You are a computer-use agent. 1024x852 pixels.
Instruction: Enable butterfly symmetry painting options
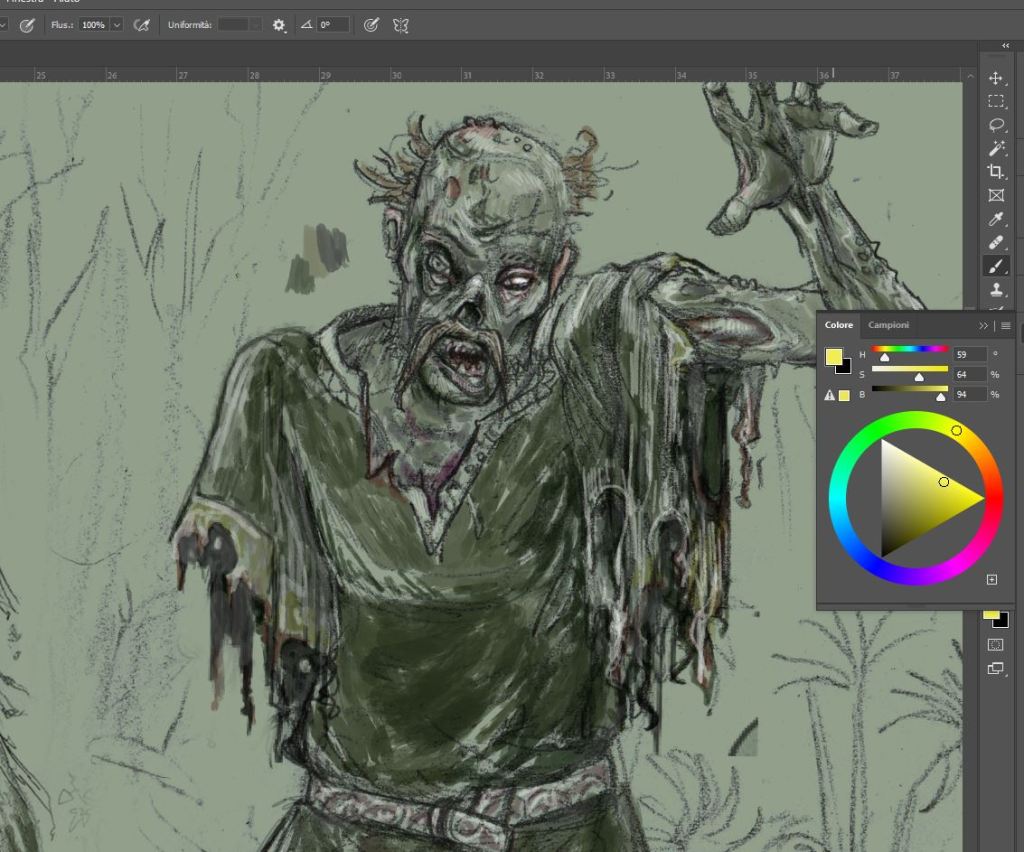(x=401, y=25)
